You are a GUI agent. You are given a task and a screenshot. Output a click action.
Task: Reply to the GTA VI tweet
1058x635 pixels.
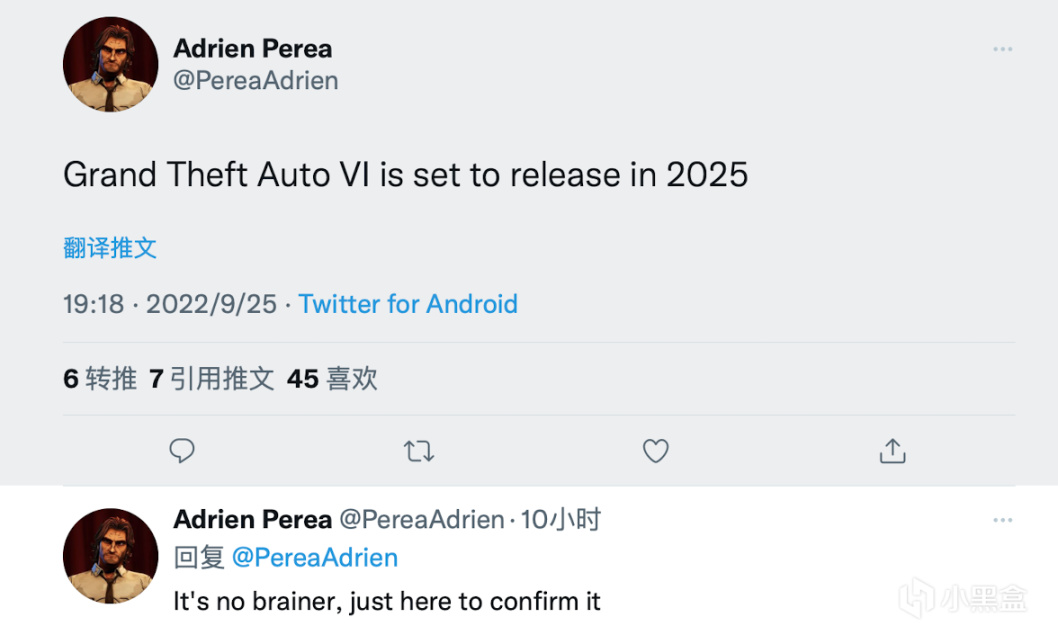coord(181,451)
